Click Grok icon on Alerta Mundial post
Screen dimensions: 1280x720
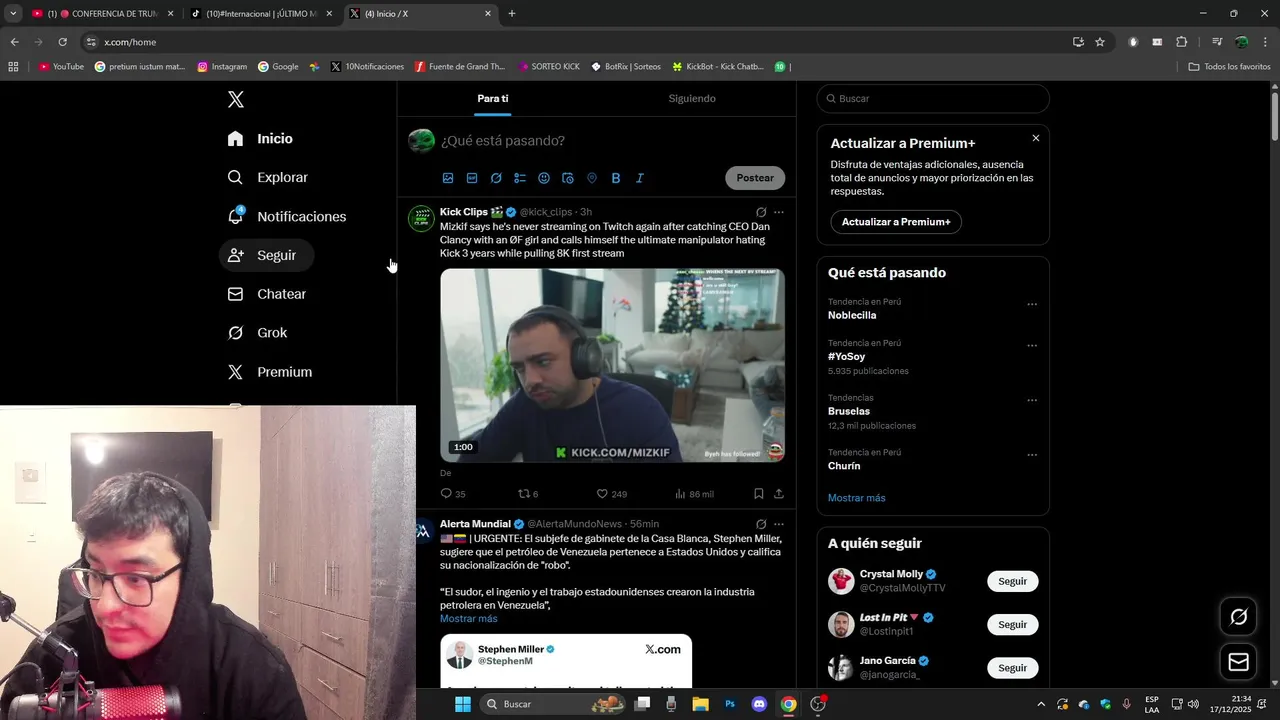tap(761, 524)
